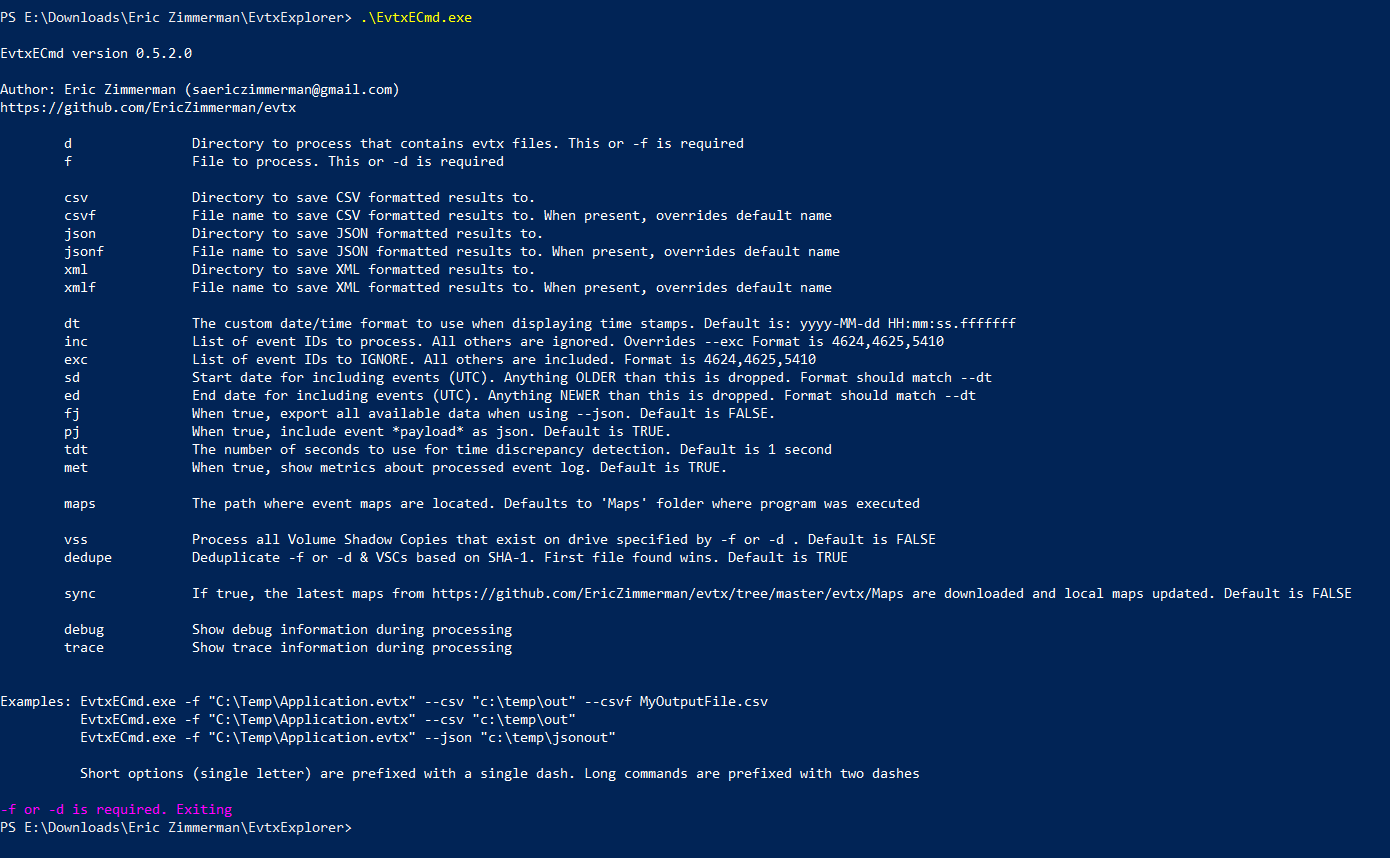The image size is (1390, 858).
Task: Click the MyOutputFile.csv text in first example
Action: coord(704,702)
